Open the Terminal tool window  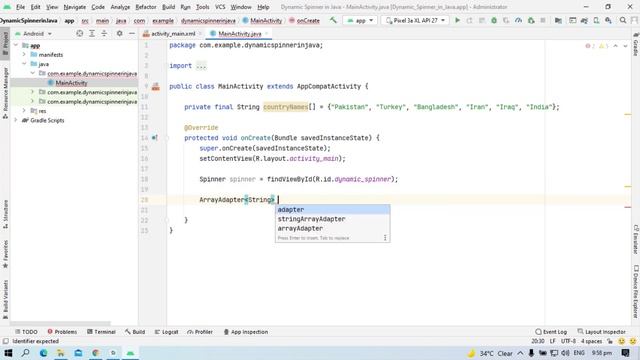coord(101,332)
